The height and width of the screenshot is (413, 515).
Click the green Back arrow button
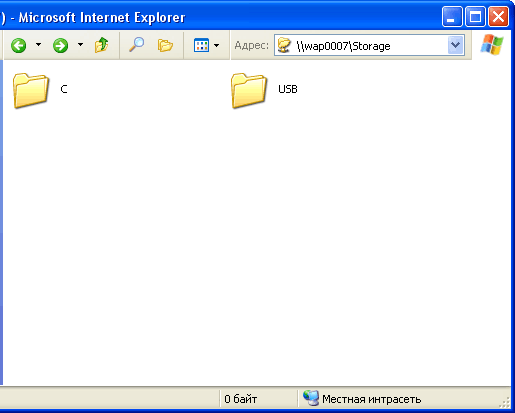point(18,45)
